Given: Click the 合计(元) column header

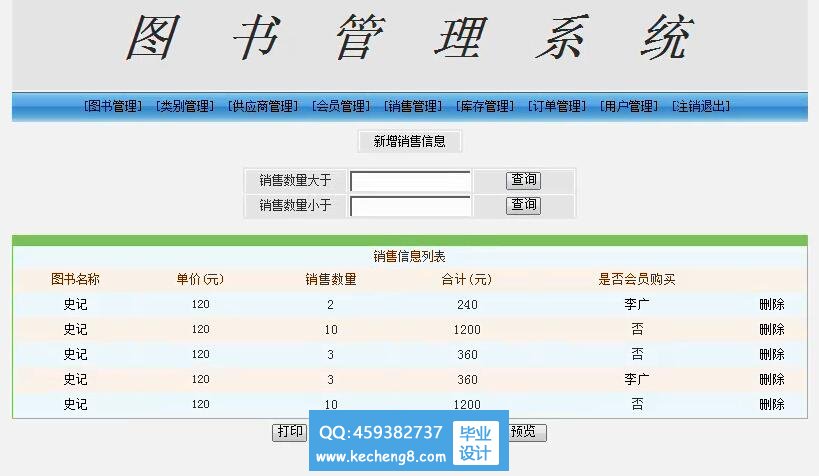Looking at the screenshot, I should click(466, 280).
